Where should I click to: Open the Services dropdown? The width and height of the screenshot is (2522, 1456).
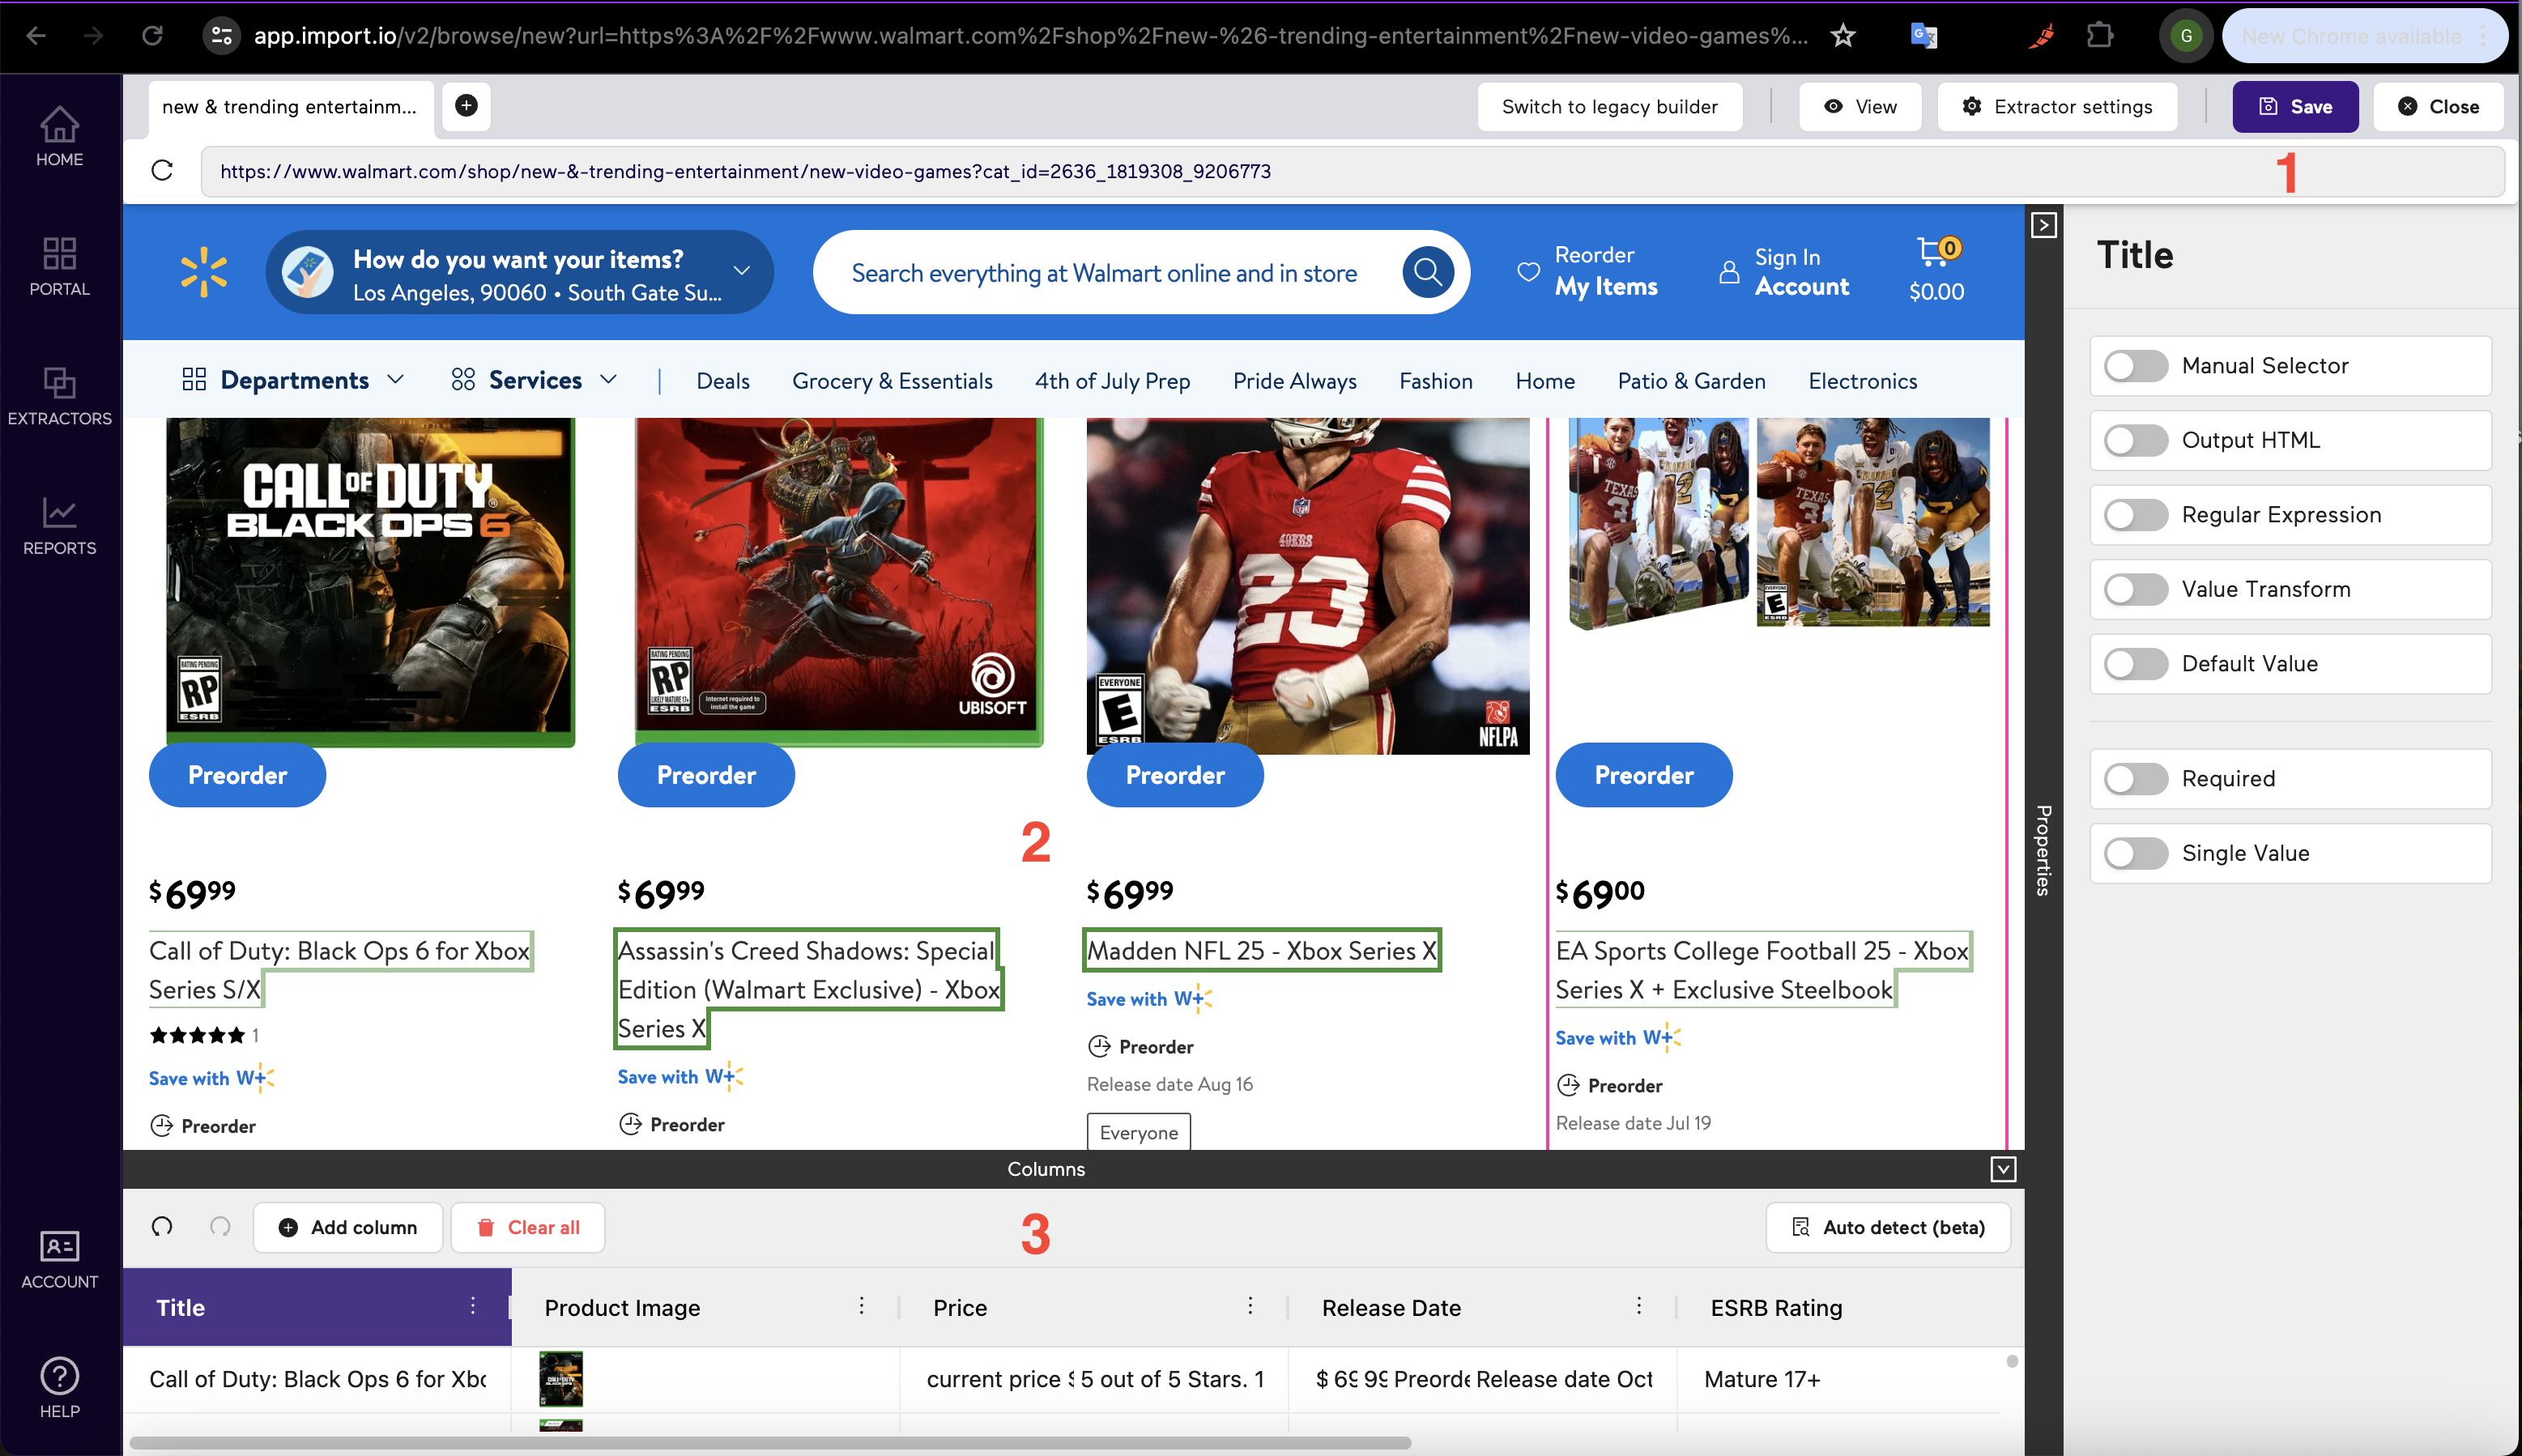click(x=536, y=380)
